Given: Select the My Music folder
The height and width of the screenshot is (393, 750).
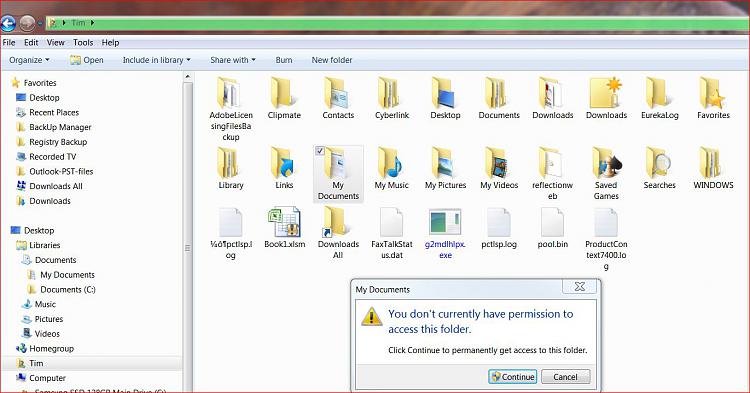Looking at the screenshot, I should pos(392,168).
